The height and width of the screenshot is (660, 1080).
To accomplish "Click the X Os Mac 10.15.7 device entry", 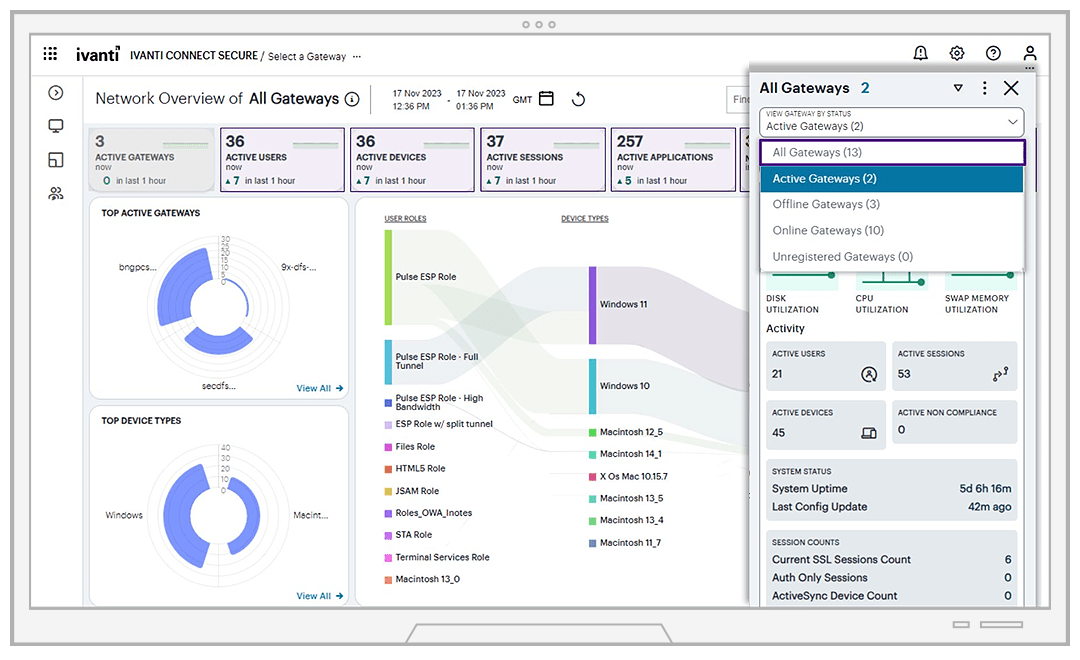I will [x=628, y=476].
